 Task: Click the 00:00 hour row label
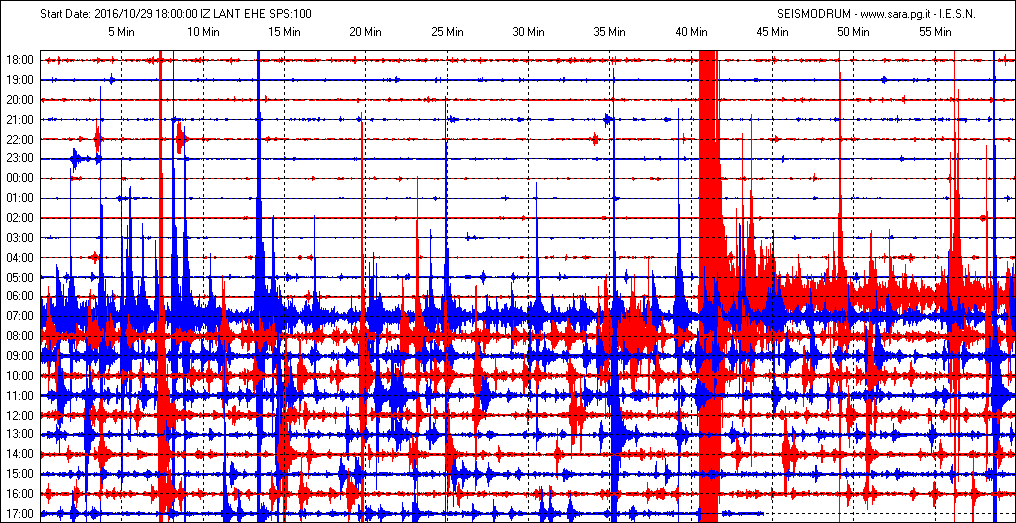pyautogui.click(x=19, y=179)
